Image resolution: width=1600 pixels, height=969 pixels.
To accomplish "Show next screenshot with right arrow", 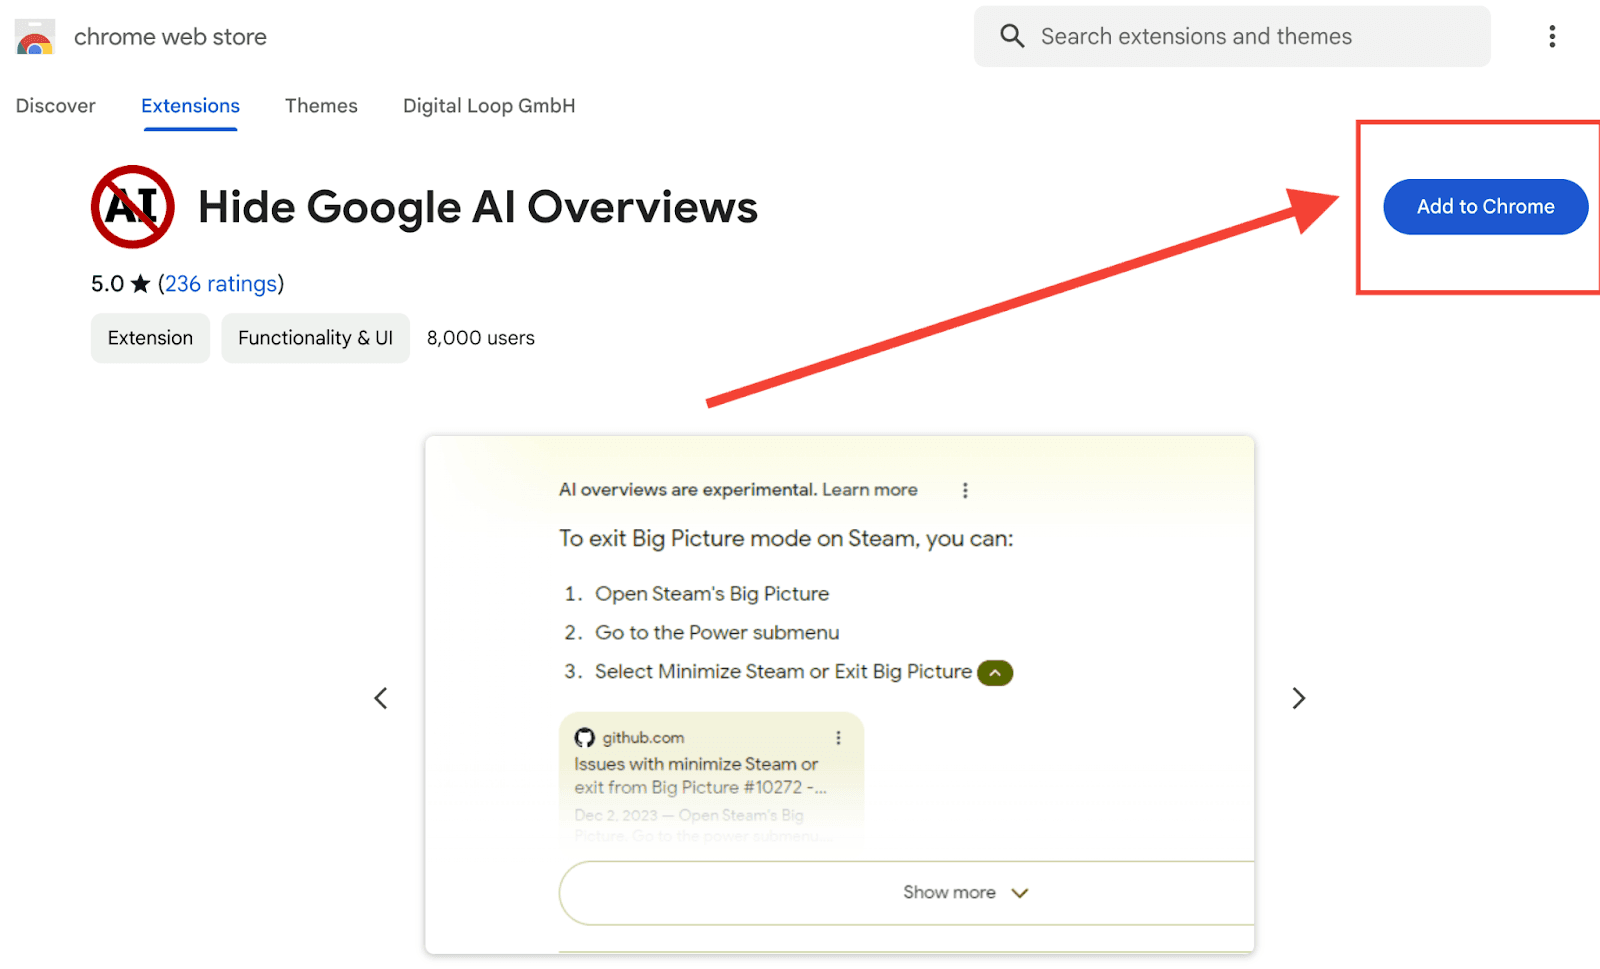I will point(1298,698).
